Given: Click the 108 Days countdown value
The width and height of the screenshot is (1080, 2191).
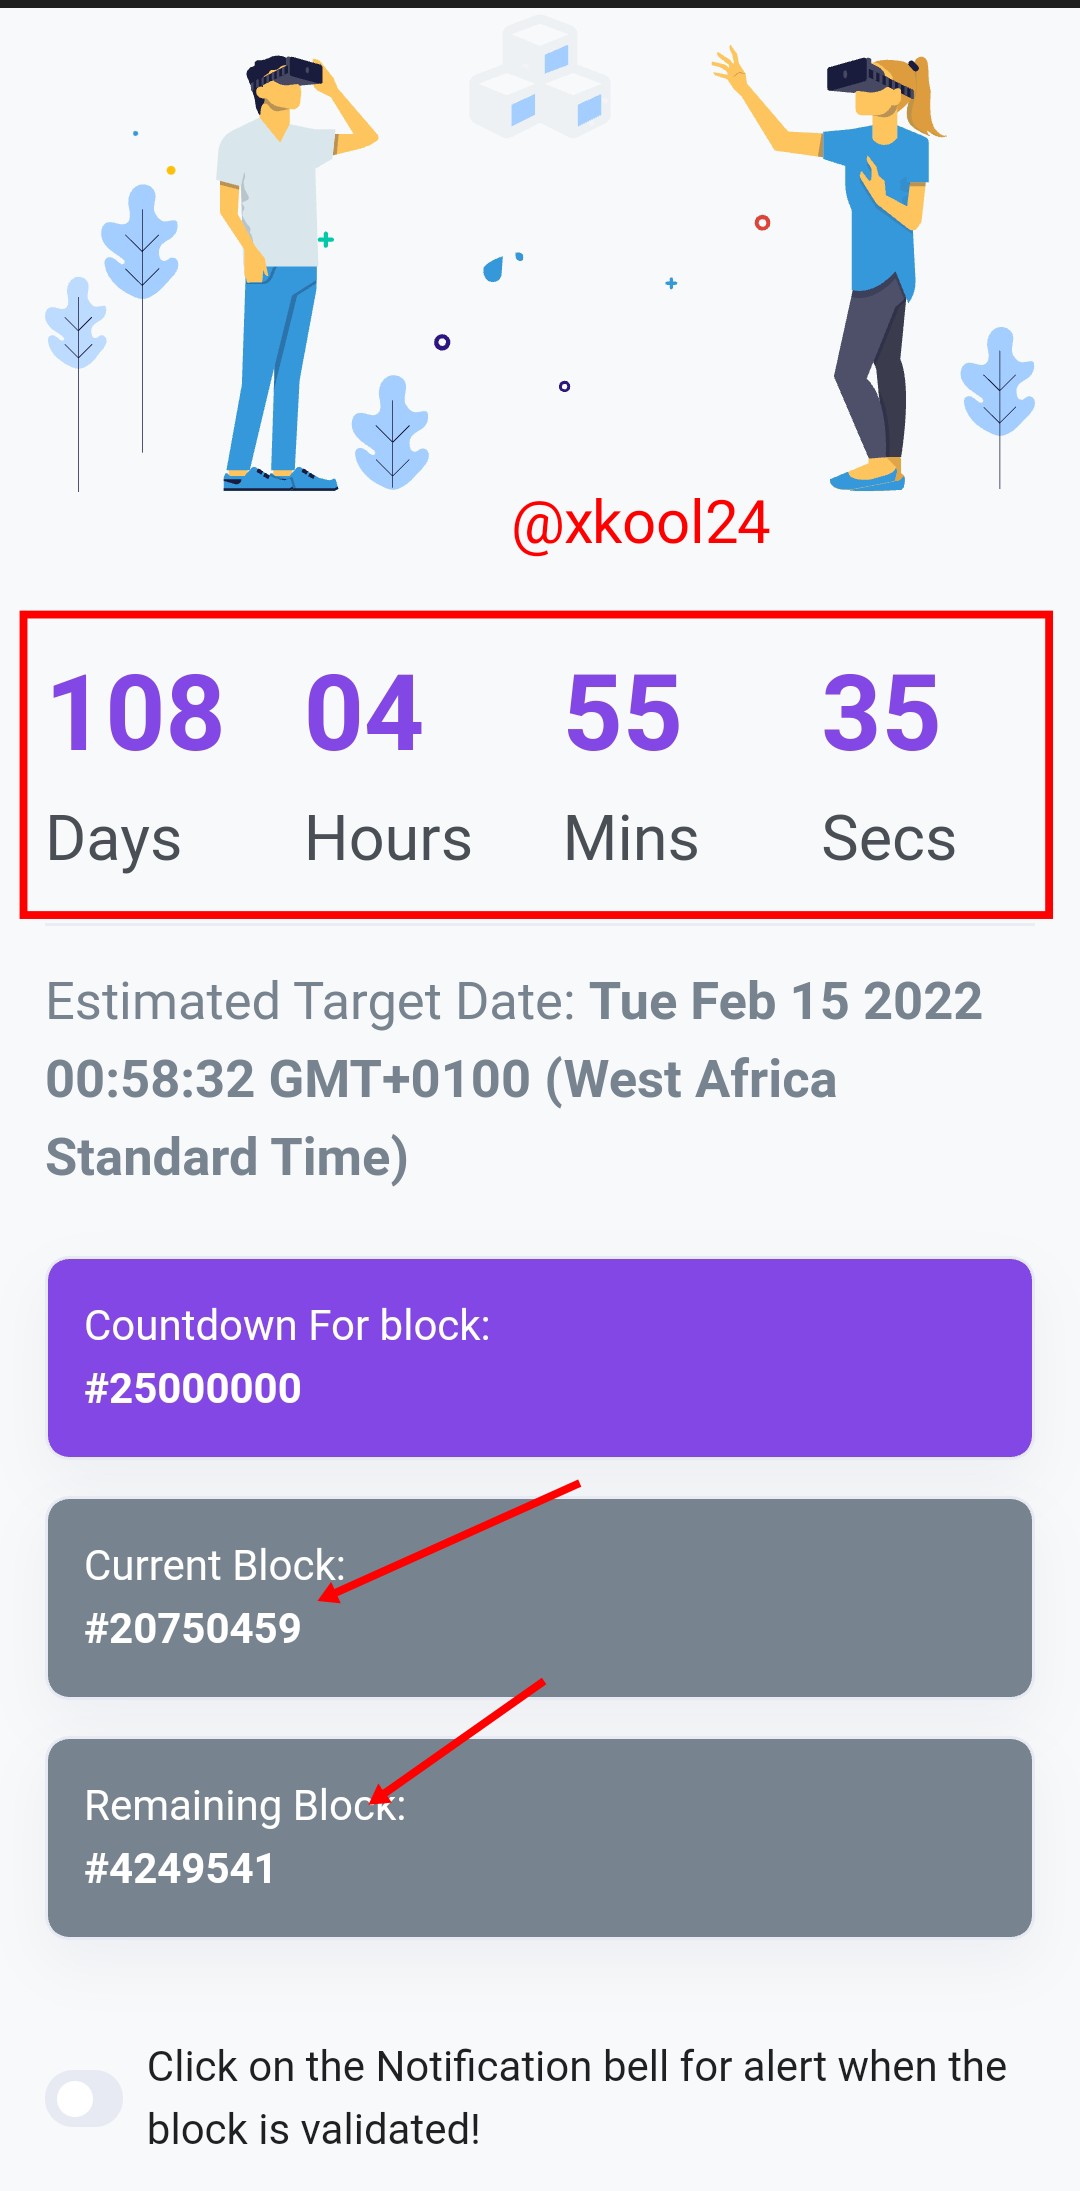Looking at the screenshot, I should pos(135,713).
